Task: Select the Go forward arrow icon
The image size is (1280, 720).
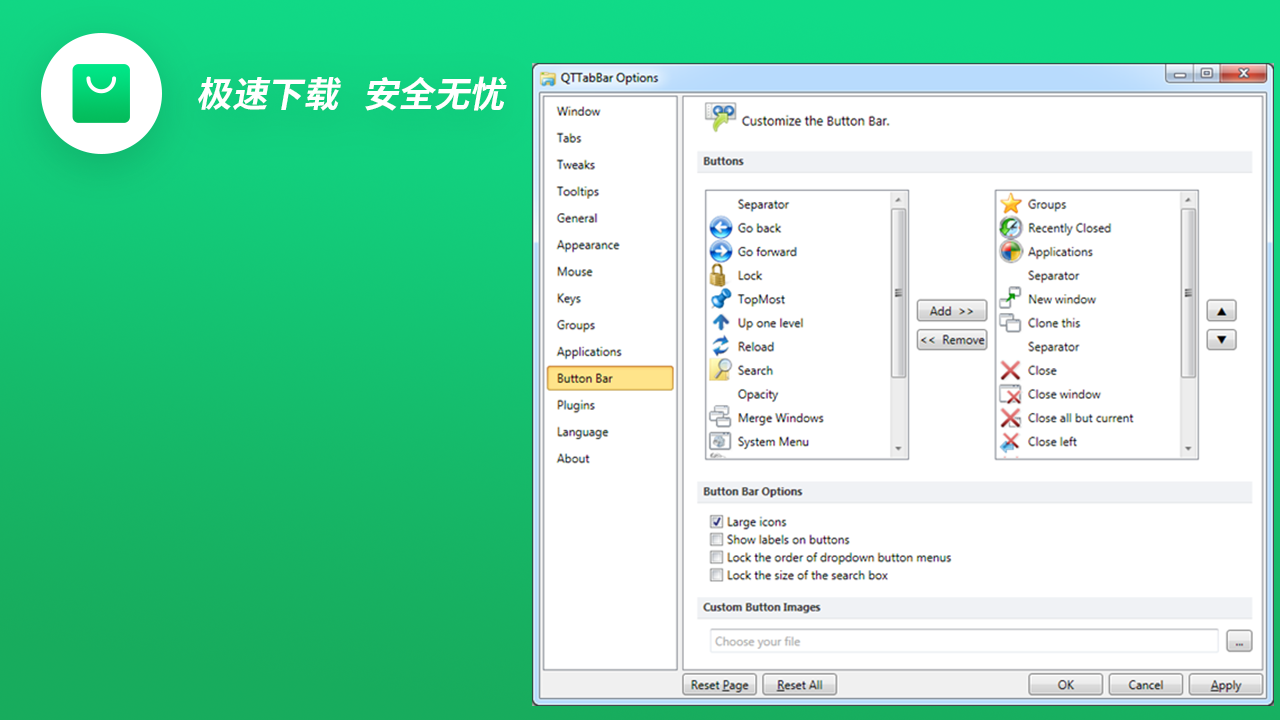Action: pos(720,252)
